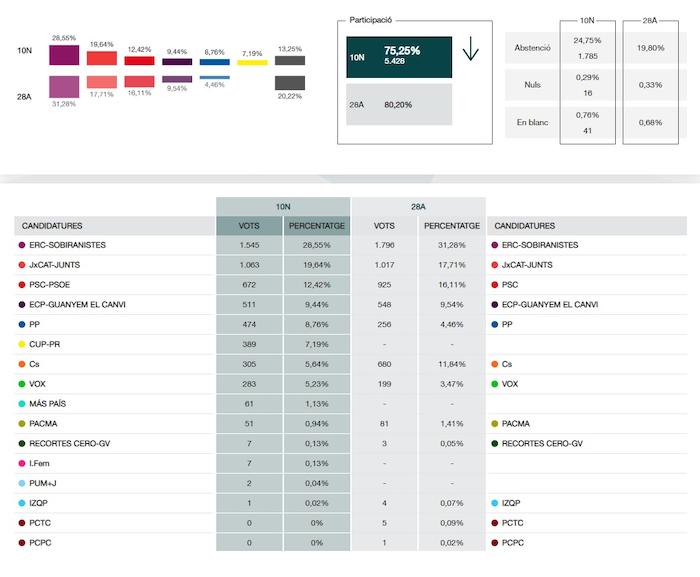This screenshot has height=577, width=700.
Task: Click the 11,84% percentage cell for Cs
Action: (452, 364)
